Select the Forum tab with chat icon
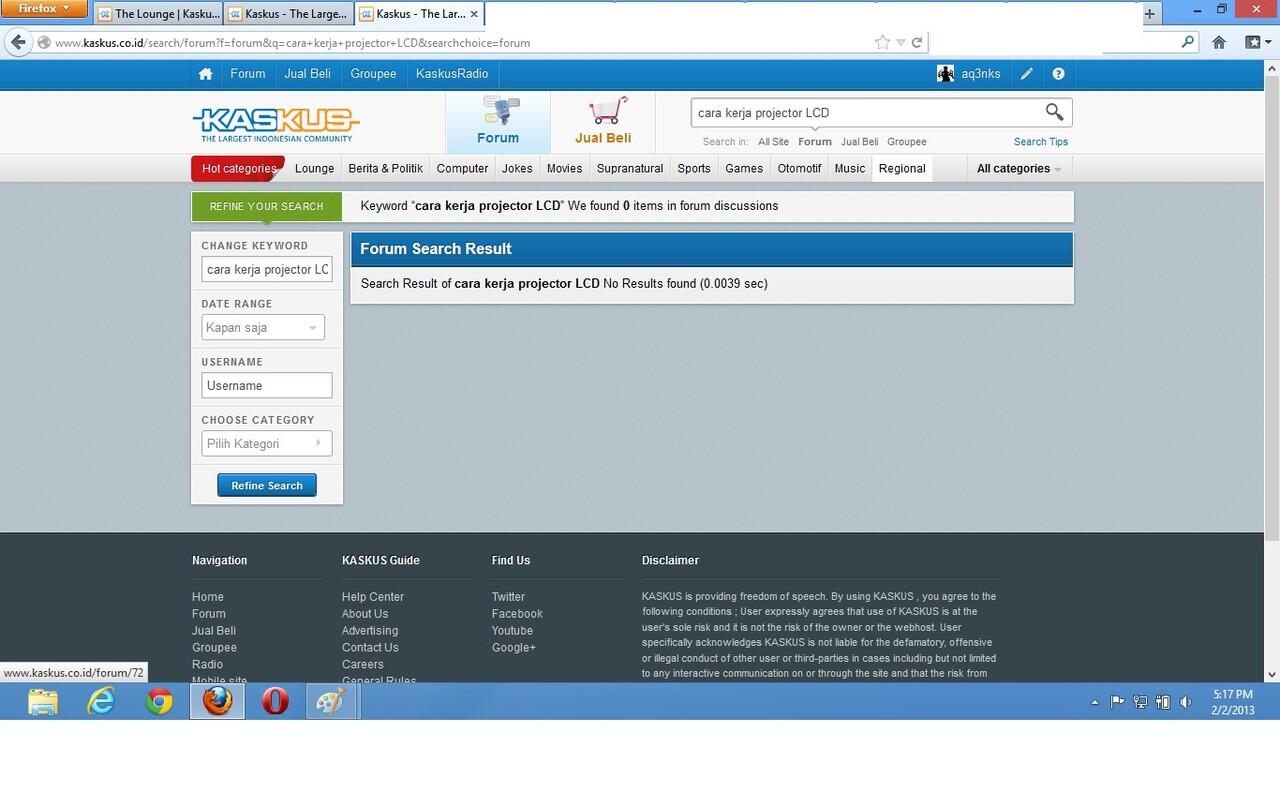Screen dimensions: 1280x808 coord(498,122)
